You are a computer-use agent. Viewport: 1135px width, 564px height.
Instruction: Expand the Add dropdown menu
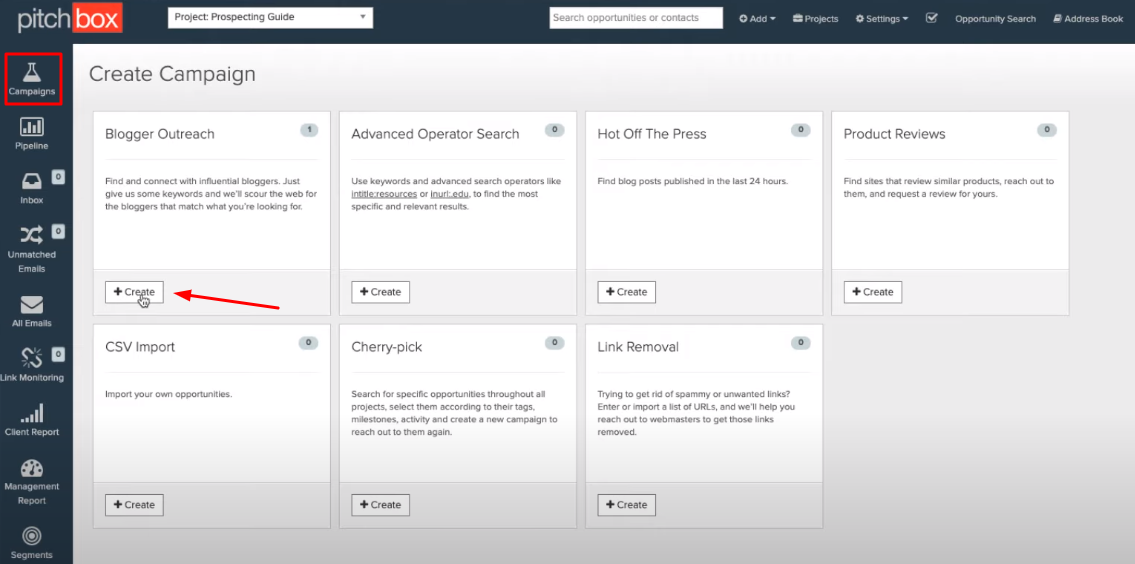click(x=757, y=19)
